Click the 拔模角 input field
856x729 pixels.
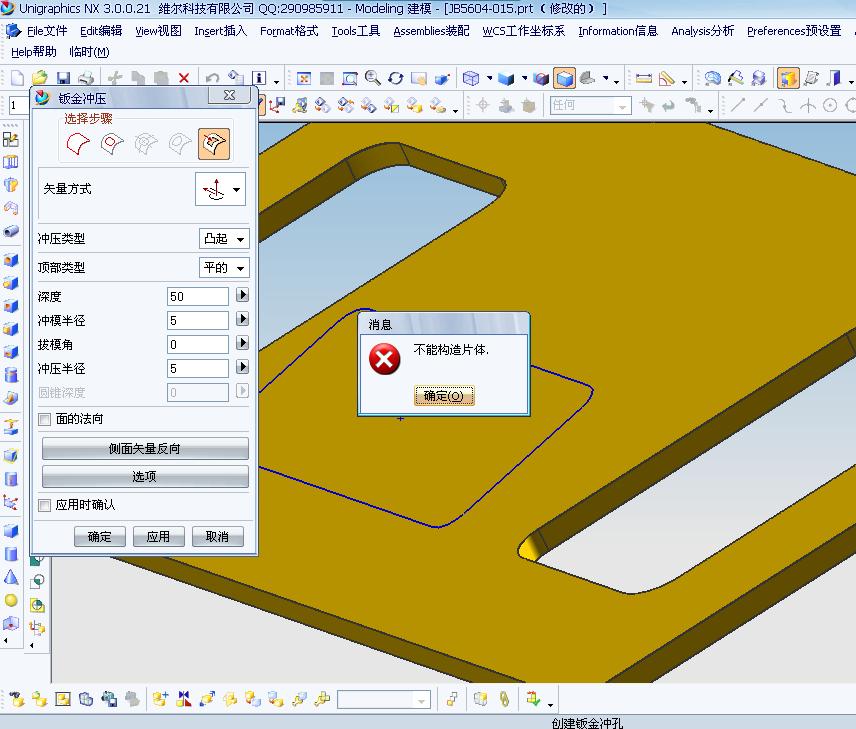198,345
